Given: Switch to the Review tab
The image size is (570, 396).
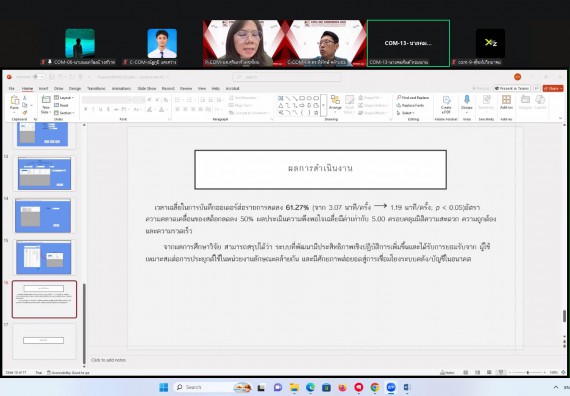Looking at the screenshot, I should (x=186, y=88).
